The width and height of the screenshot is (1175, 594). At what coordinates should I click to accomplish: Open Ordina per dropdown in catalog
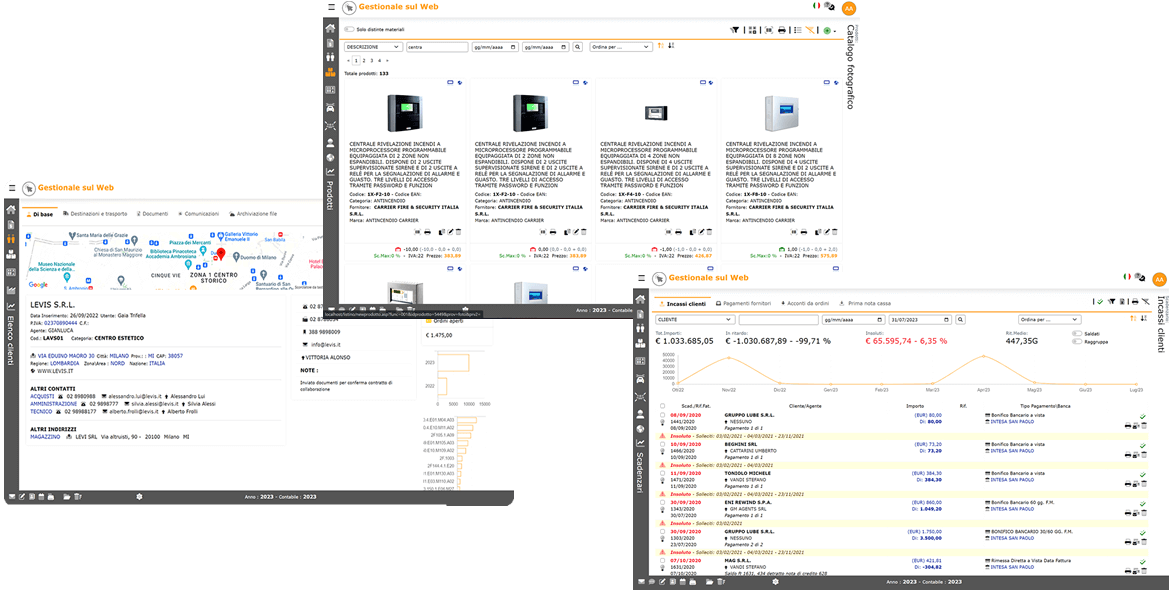[621, 46]
